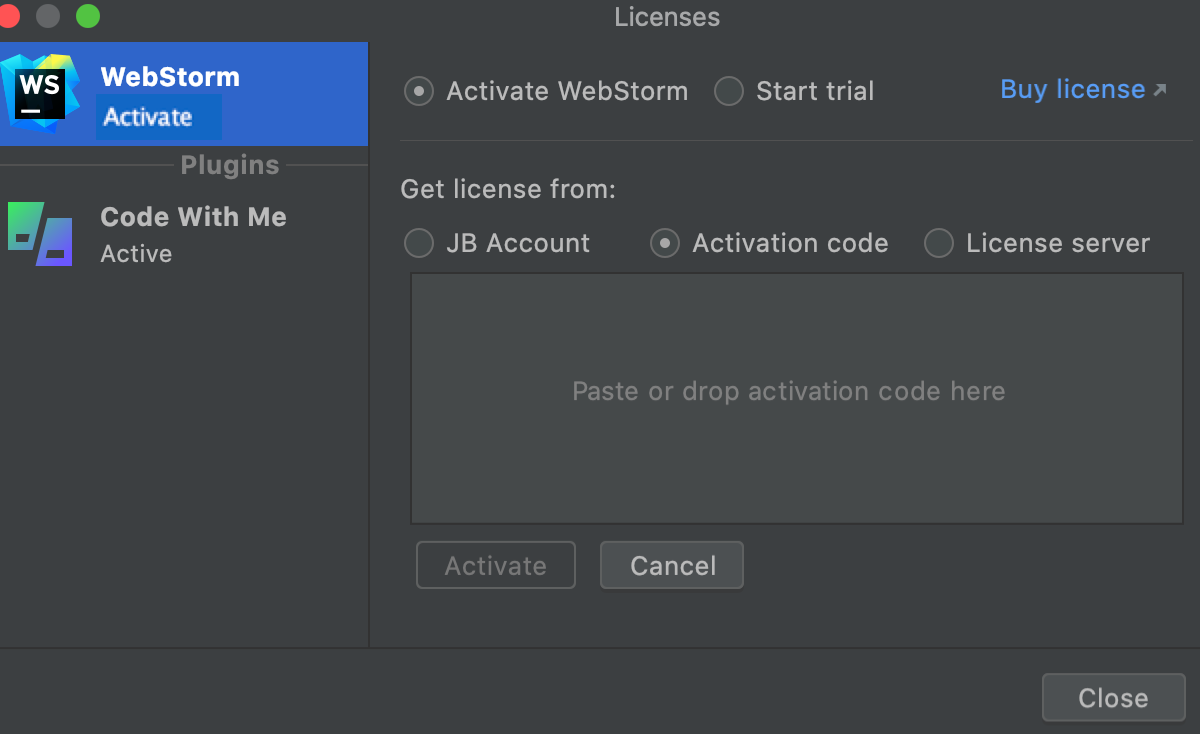Image resolution: width=1200 pixels, height=734 pixels.
Task: Click the Active status under Code With Me
Action: point(136,254)
